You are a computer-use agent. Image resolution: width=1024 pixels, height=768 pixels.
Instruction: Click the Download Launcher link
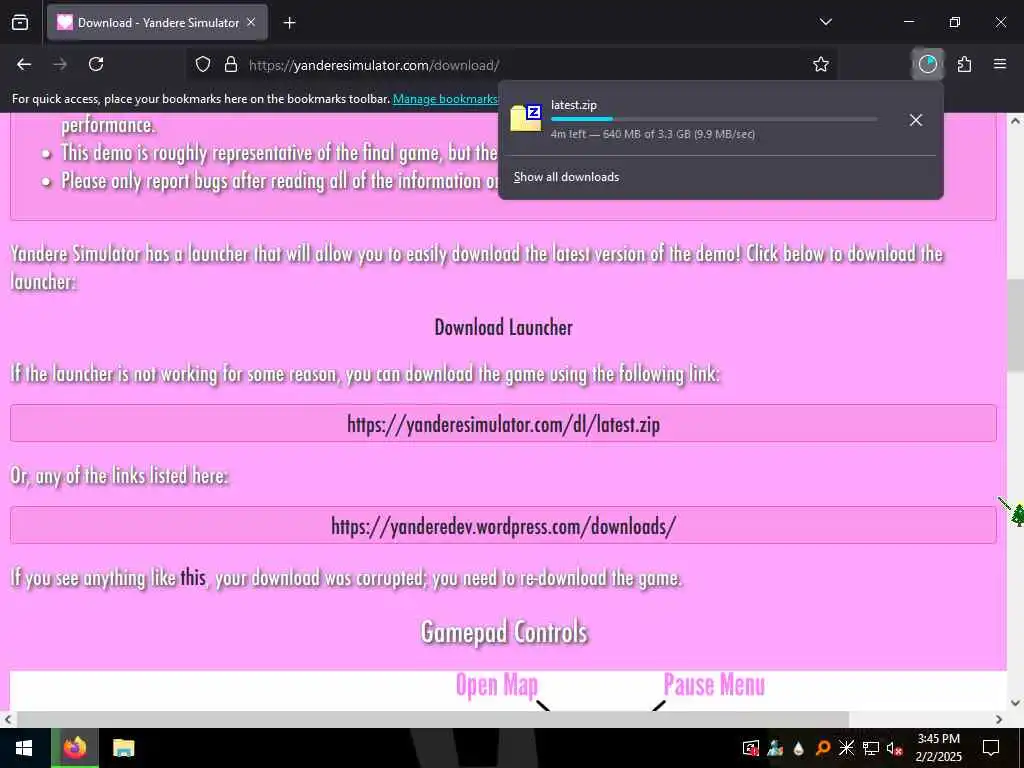(x=504, y=327)
